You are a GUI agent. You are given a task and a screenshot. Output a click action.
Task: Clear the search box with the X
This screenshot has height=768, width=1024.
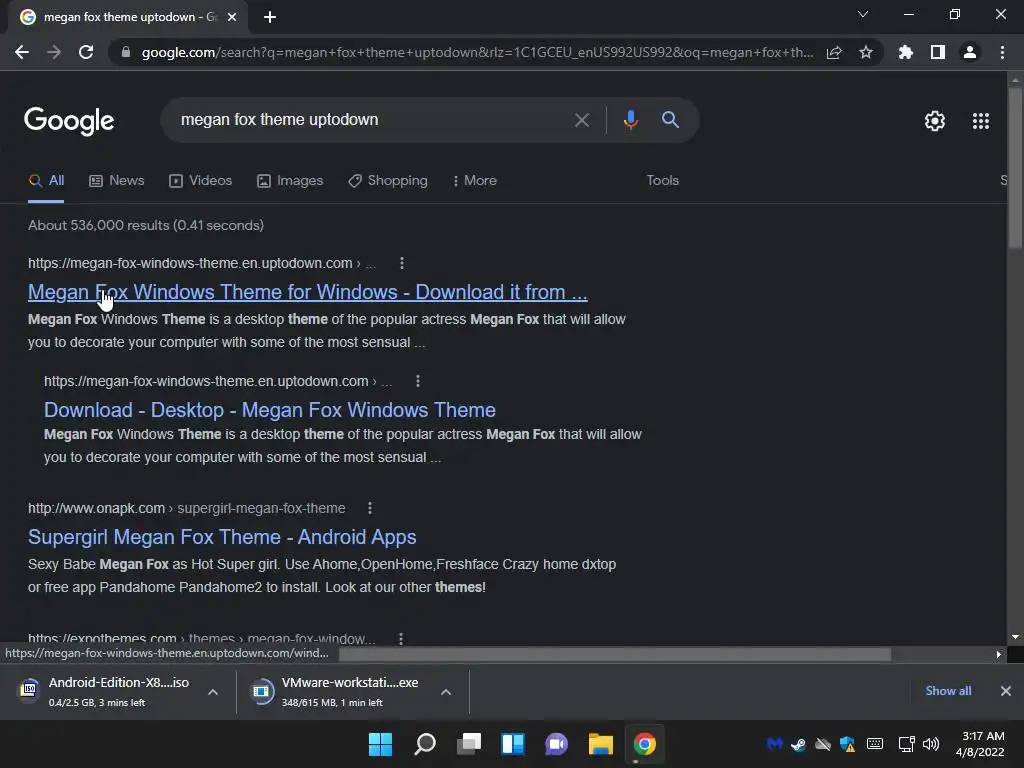point(582,120)
